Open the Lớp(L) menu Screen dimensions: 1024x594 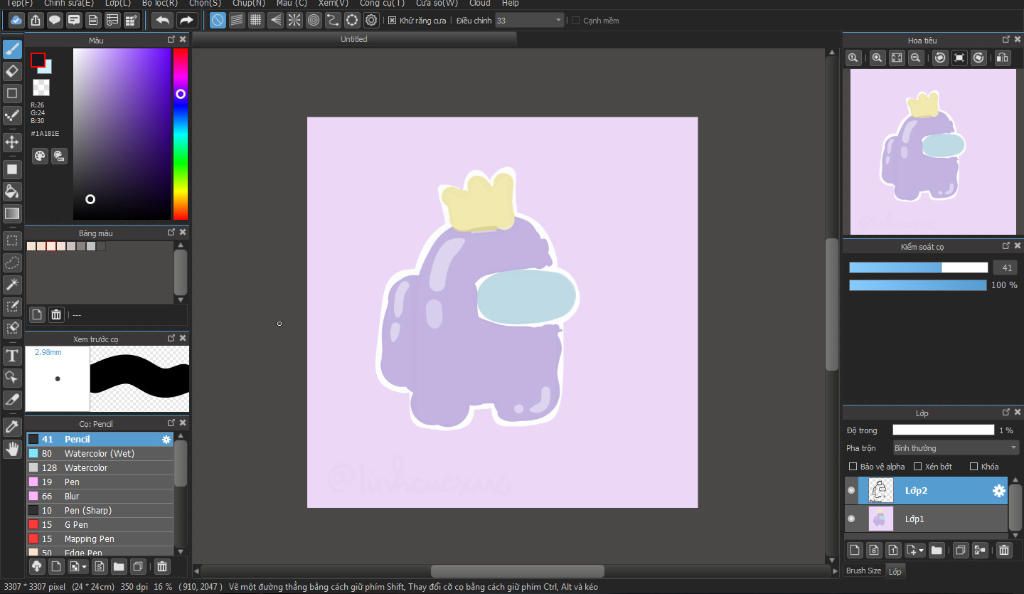click(x=118, y=3)
